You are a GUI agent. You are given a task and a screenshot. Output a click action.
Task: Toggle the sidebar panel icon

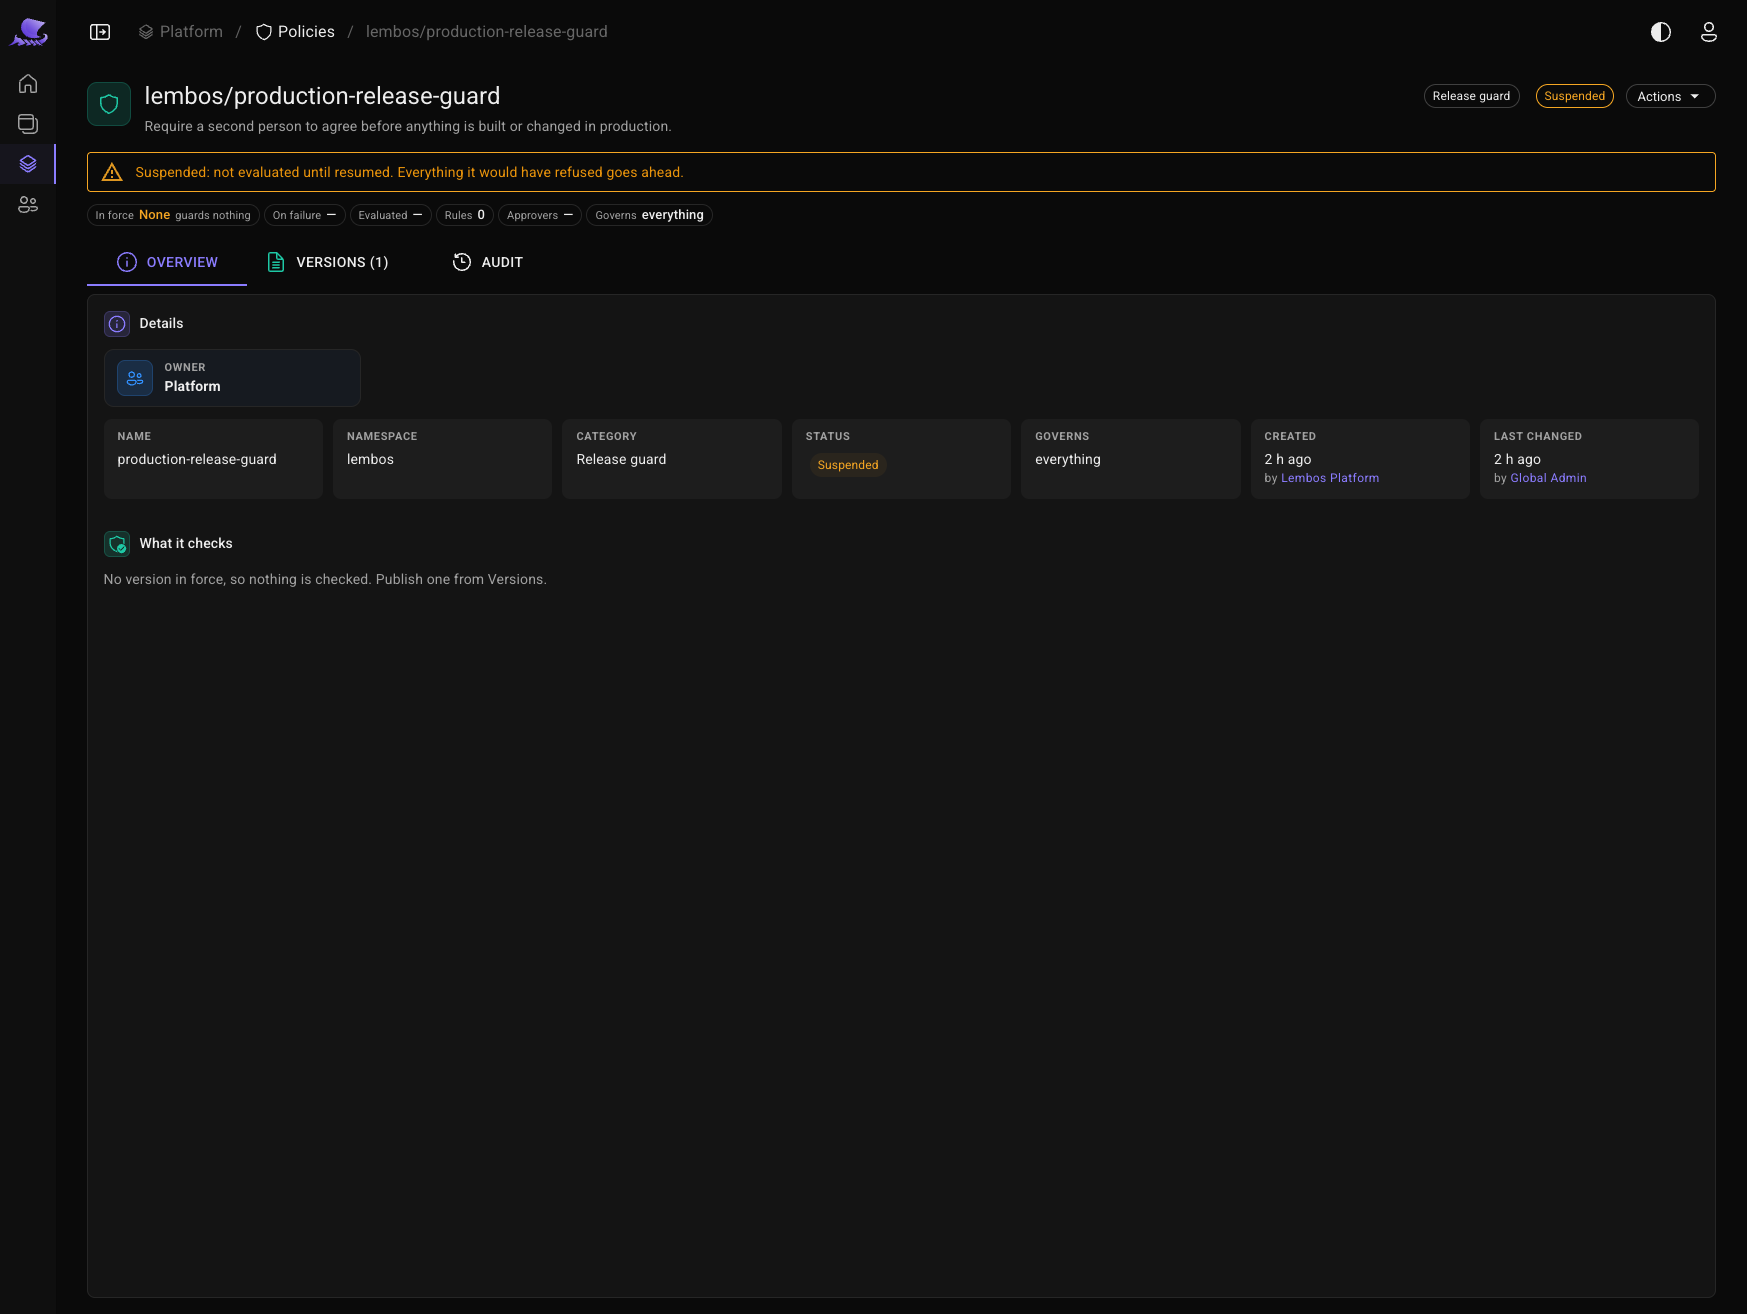[x=100, y=32]
